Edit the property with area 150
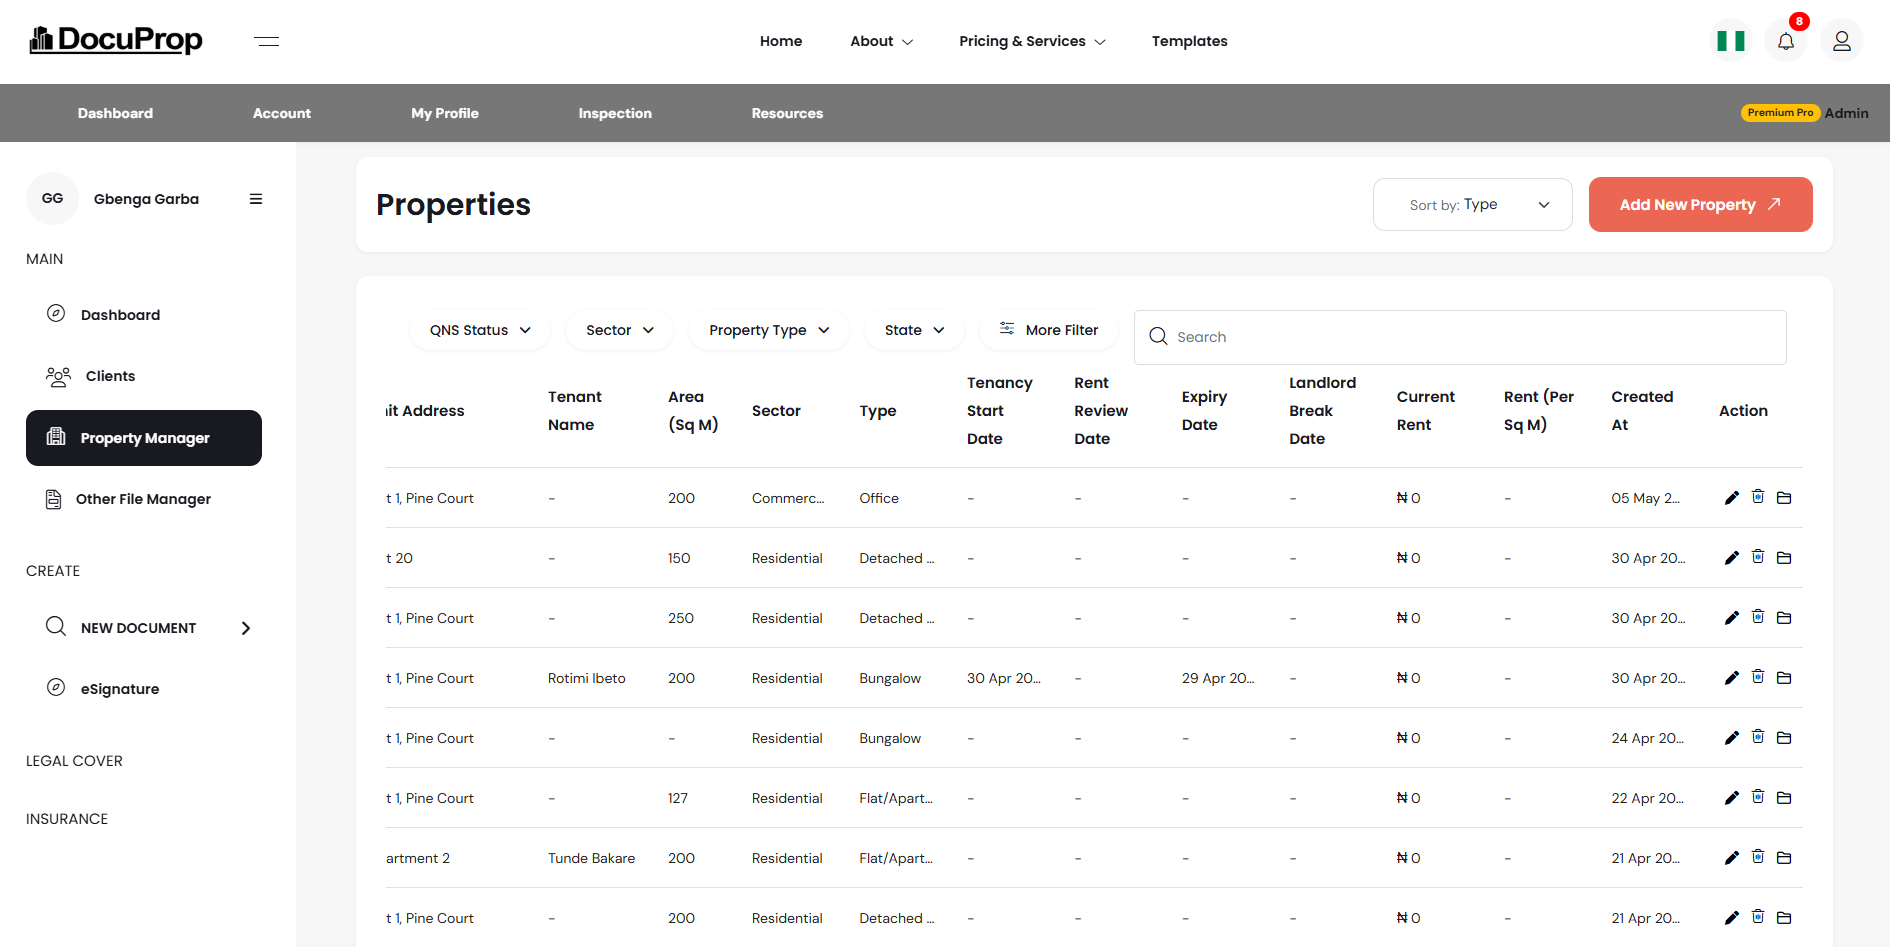 tap(1732, 558)
